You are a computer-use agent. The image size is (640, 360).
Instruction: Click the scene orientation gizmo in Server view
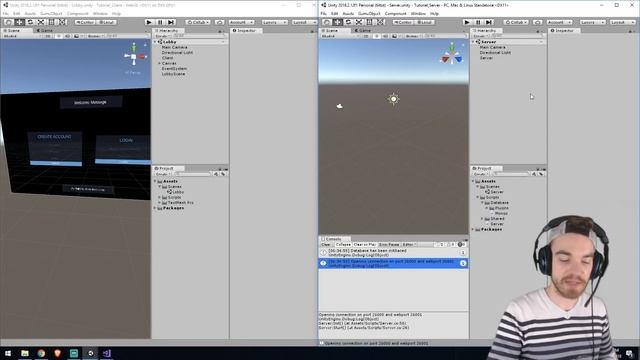pyautogui.click(x=452, y=55)
